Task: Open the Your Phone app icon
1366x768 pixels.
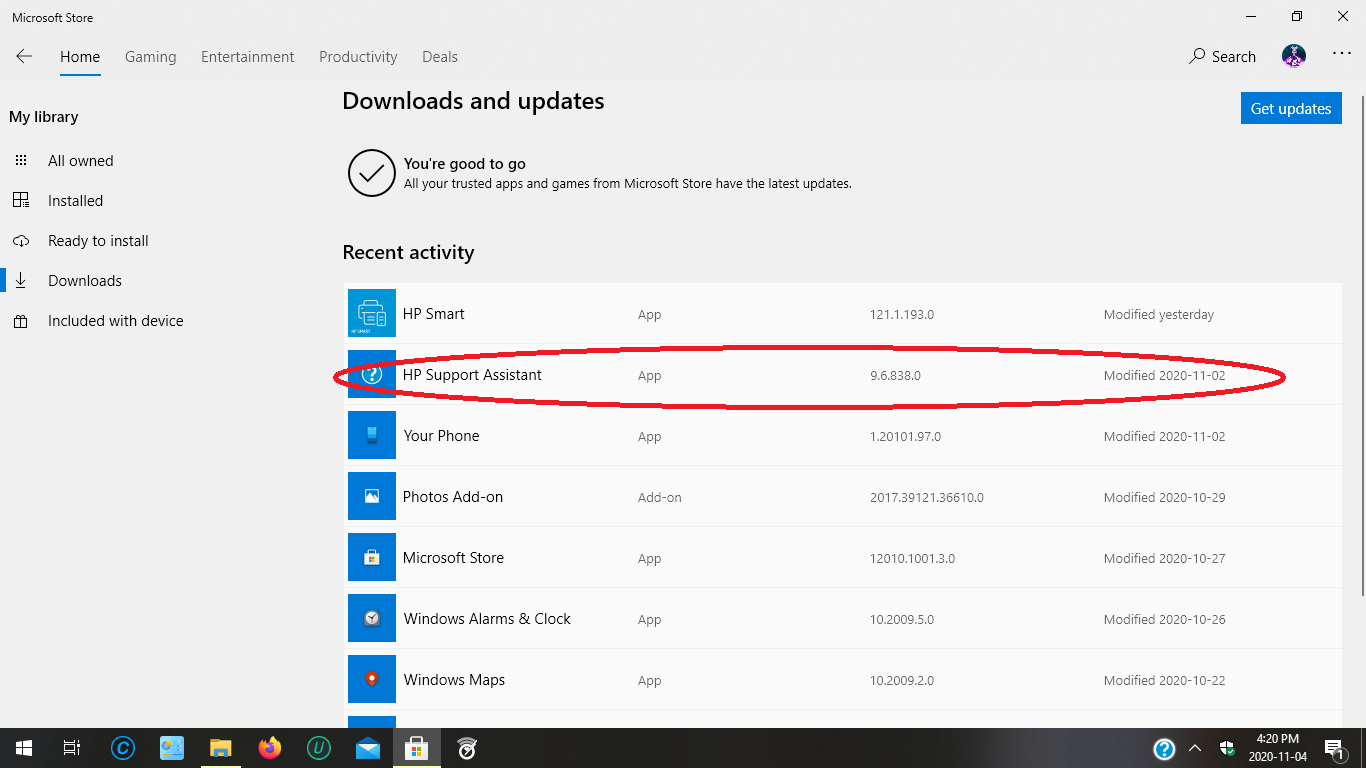Action: (372, 435)
